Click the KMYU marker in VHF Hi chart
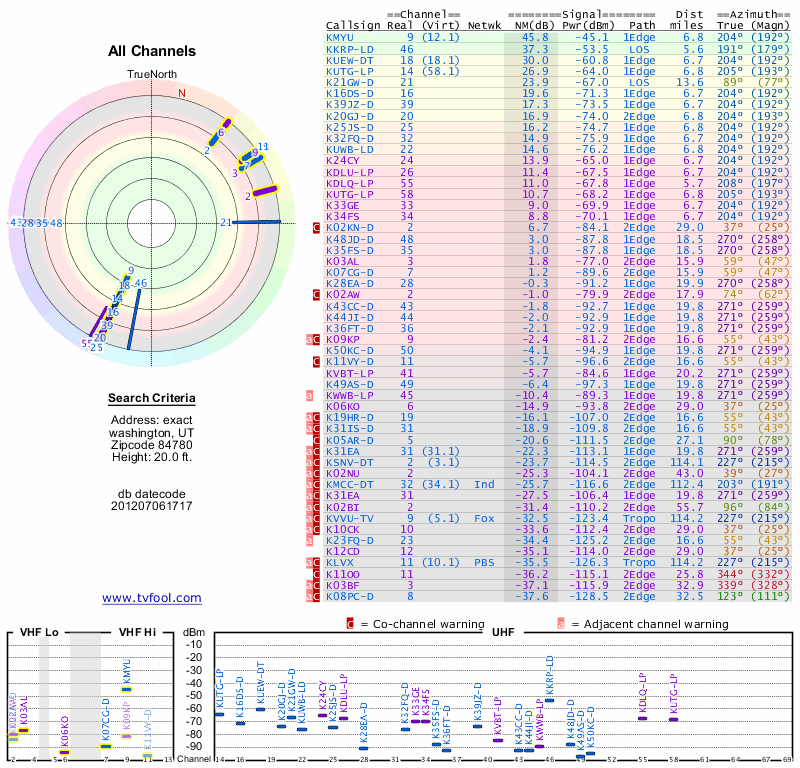800x768 pixels. pos(127,688)
